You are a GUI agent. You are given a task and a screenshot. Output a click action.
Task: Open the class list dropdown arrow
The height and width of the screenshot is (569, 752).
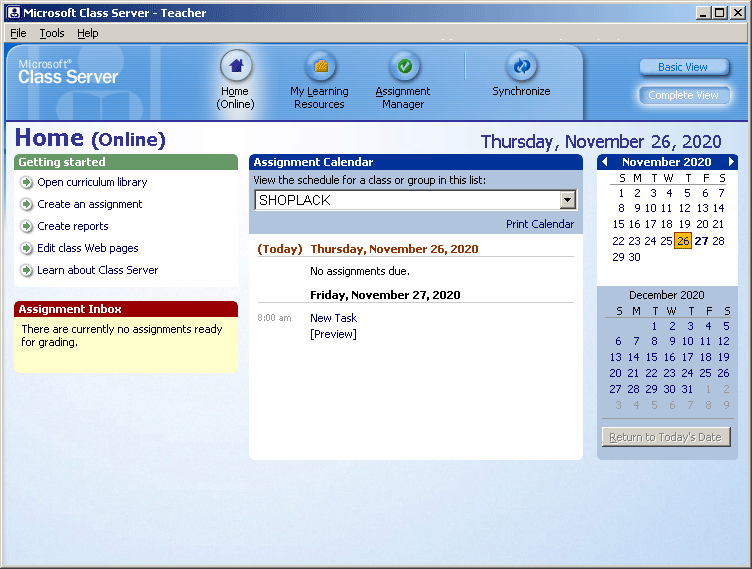568,200
